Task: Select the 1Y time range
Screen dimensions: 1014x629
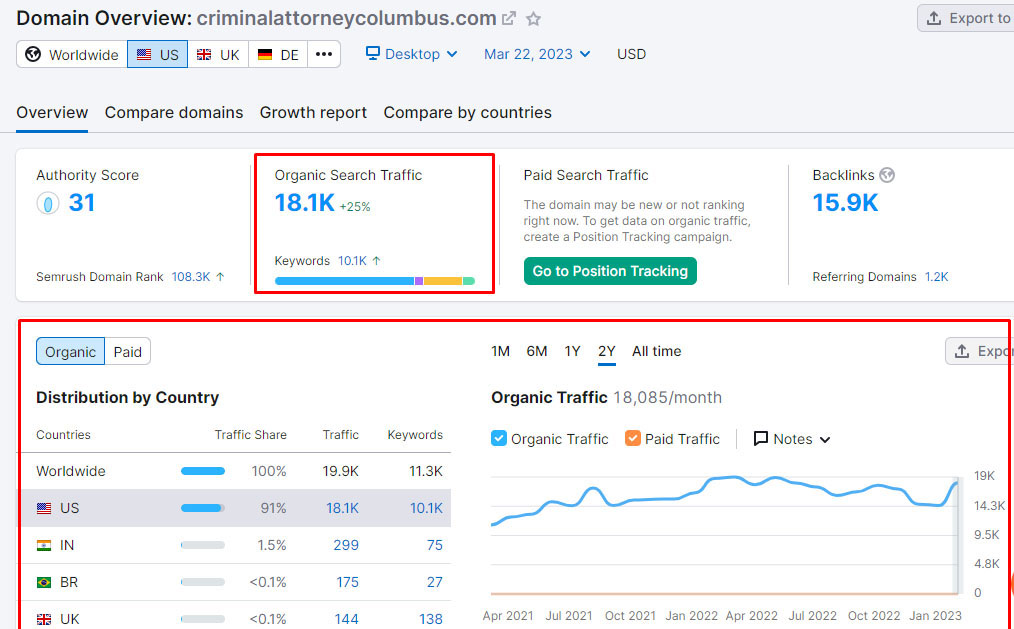Action: coord(572,351)
